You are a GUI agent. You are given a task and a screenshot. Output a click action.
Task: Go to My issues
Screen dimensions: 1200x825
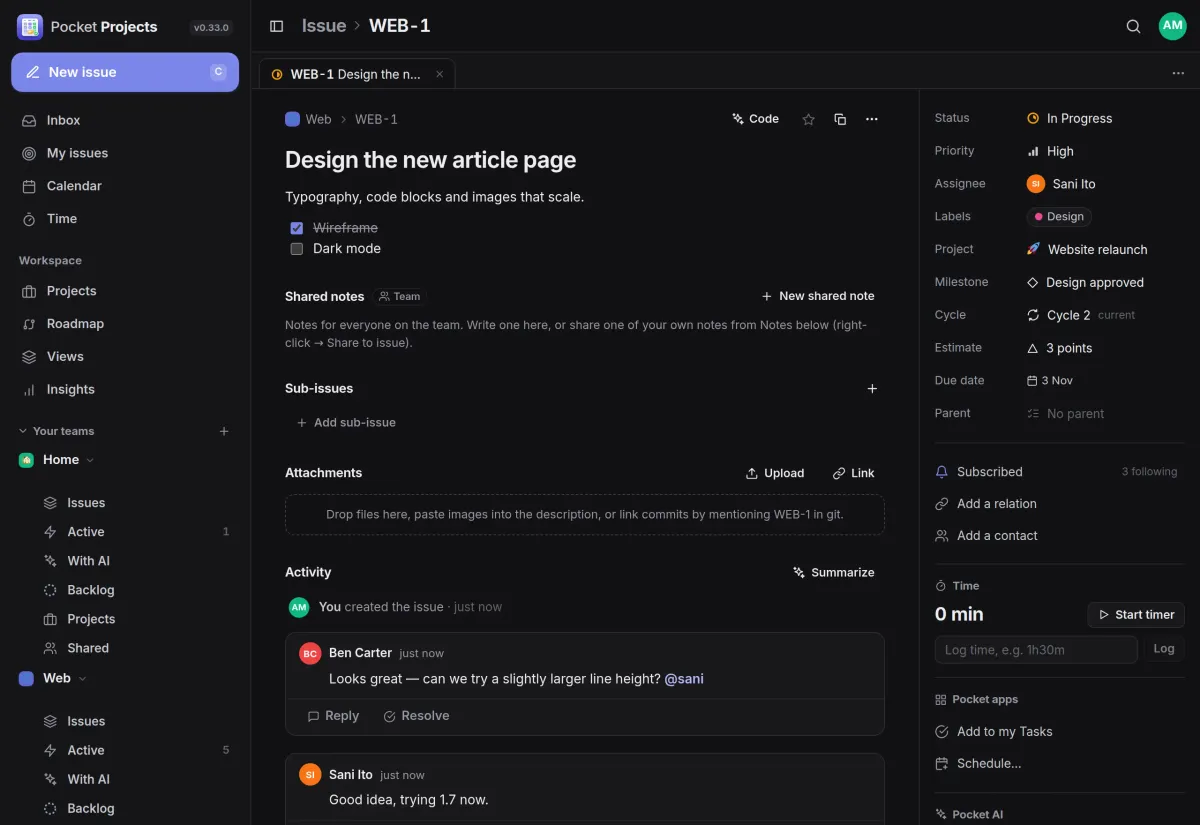click(125, 153)
